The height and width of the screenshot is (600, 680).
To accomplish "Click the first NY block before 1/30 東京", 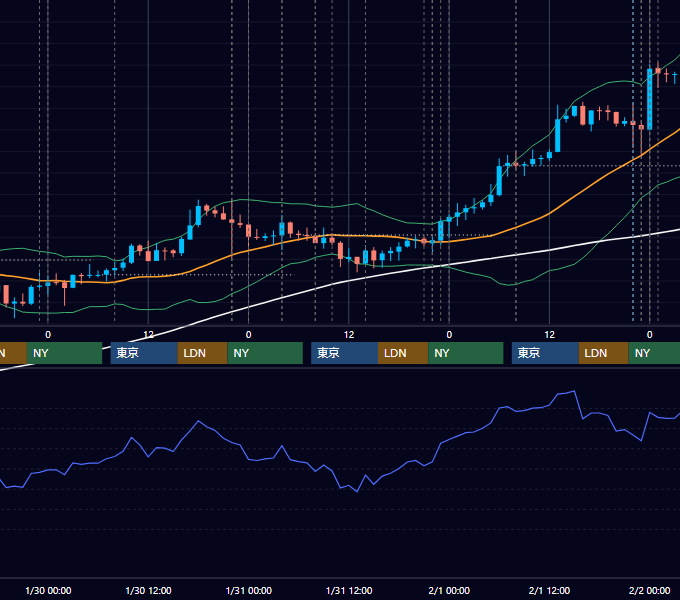I will tap(64, 353).
